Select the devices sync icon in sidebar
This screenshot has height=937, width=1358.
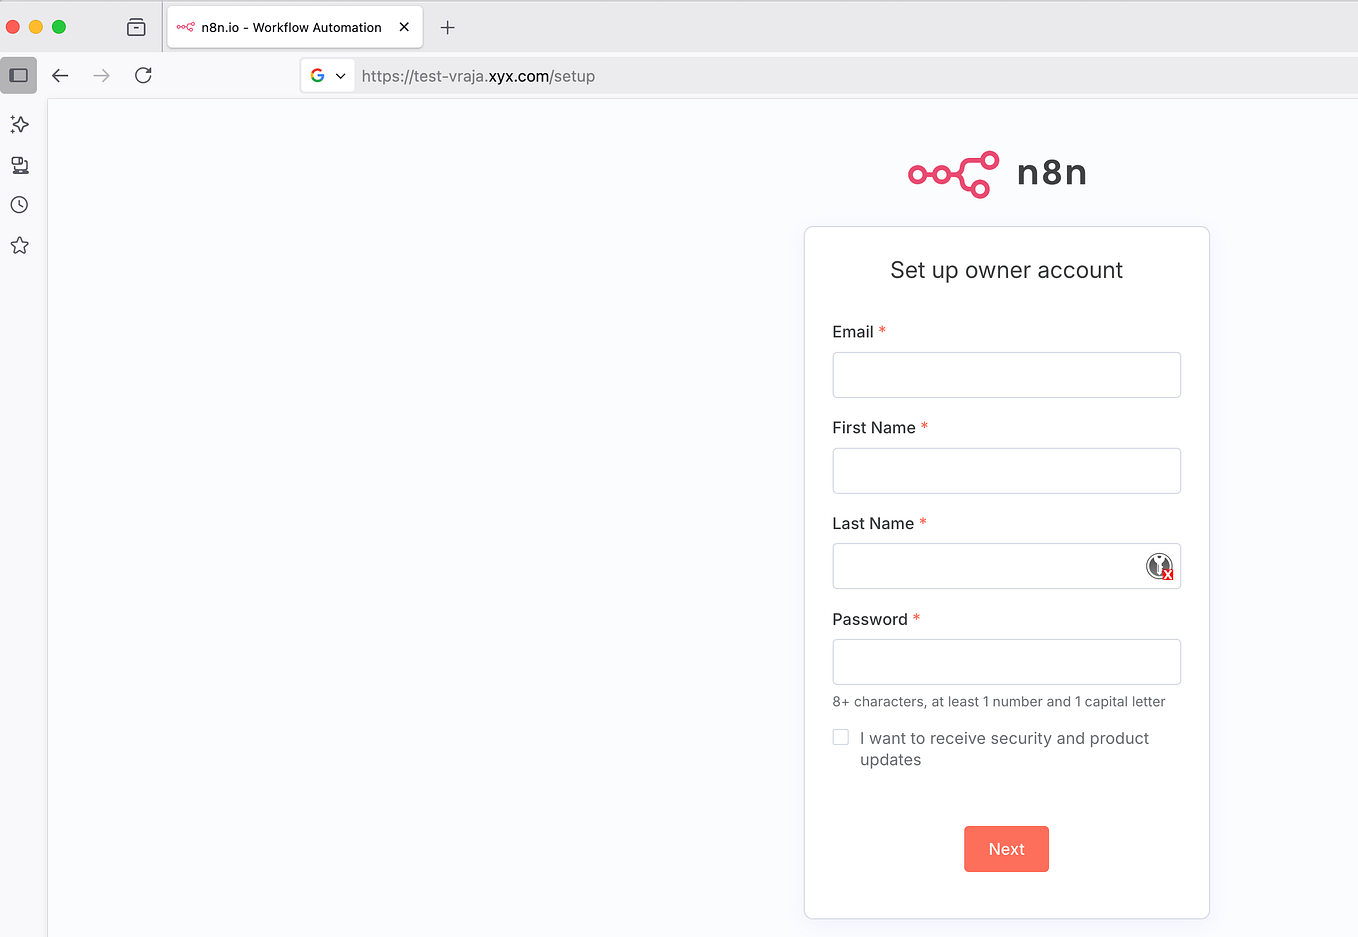[x=19, y=165]
